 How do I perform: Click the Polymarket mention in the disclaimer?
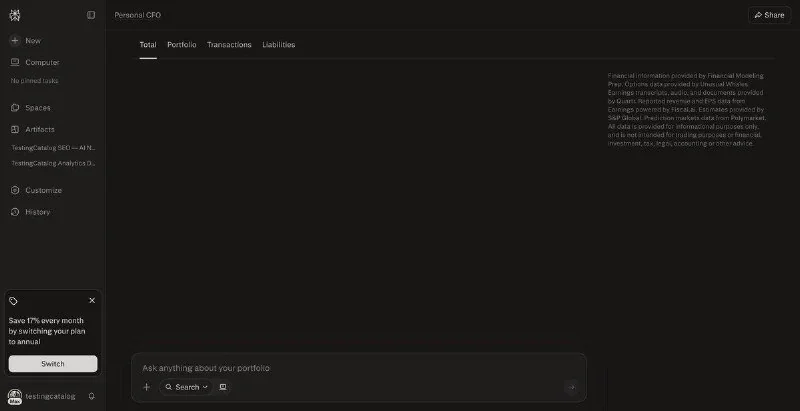pyautogui.click(x=748, y=118)
